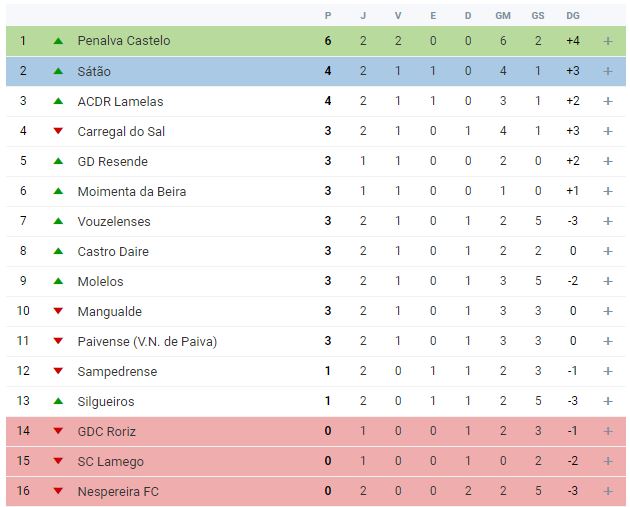The width and height of the screenshot is (630, 507).
Task: Sort table by P points column header
Action: [328, 15]
